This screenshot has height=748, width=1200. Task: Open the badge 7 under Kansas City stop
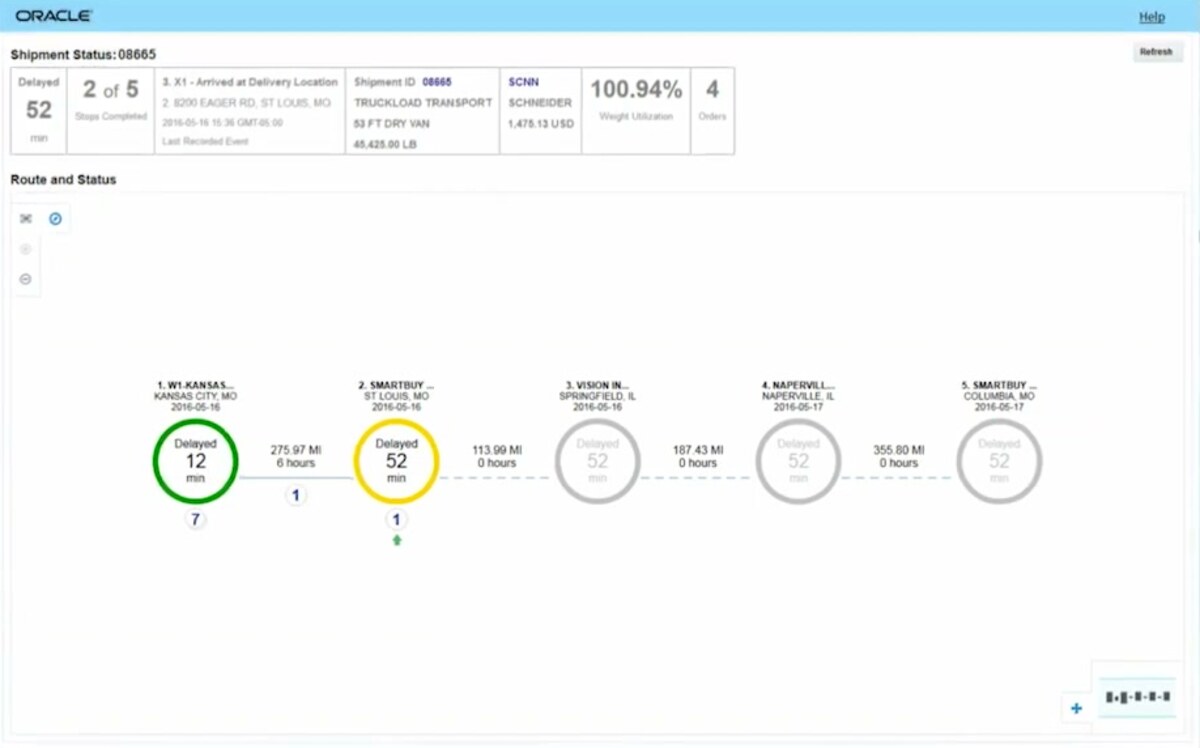[x=196, y=520]
